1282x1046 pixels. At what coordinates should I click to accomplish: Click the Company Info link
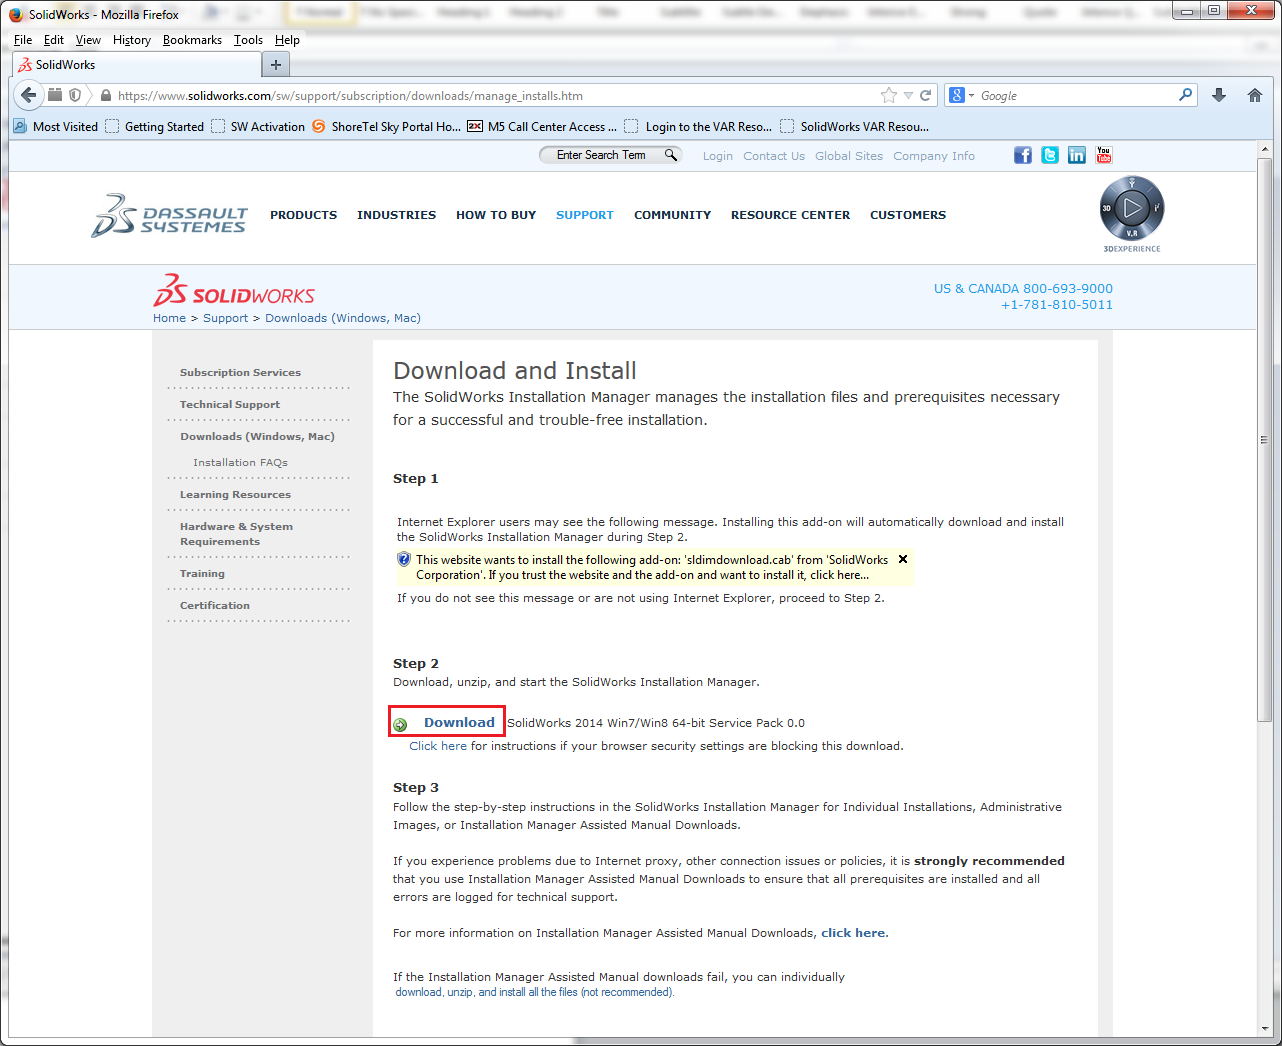click(x=934, y=156)
